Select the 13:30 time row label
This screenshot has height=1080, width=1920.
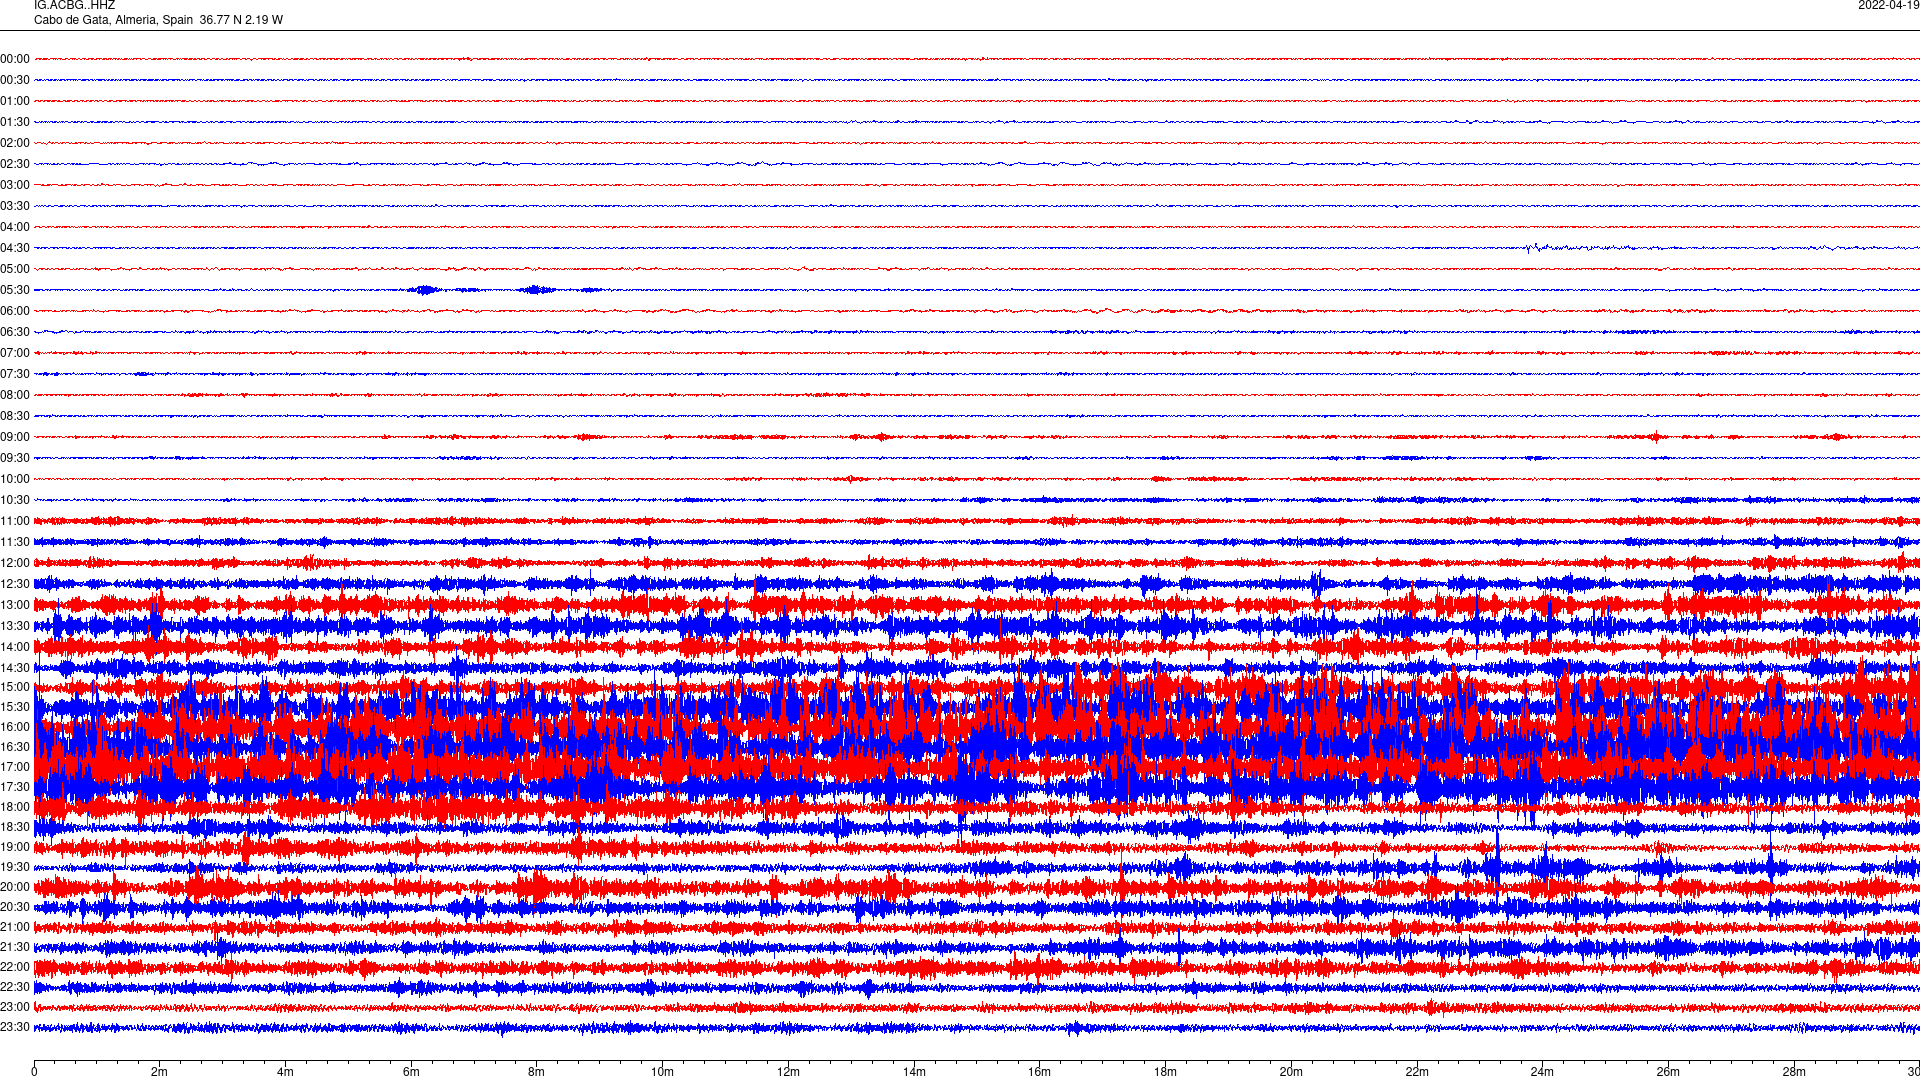point(15,626)
